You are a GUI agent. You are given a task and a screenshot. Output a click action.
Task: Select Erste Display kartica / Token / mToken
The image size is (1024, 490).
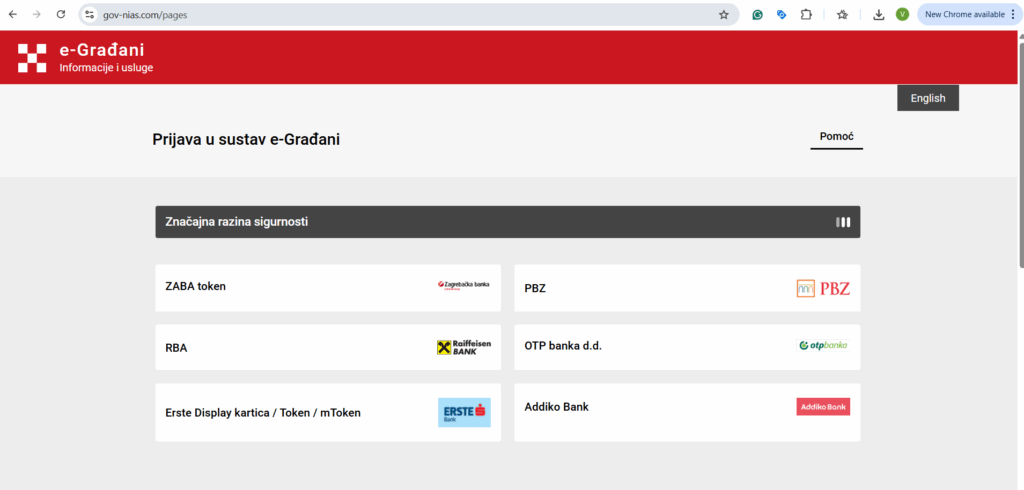[x=328, y=412]
